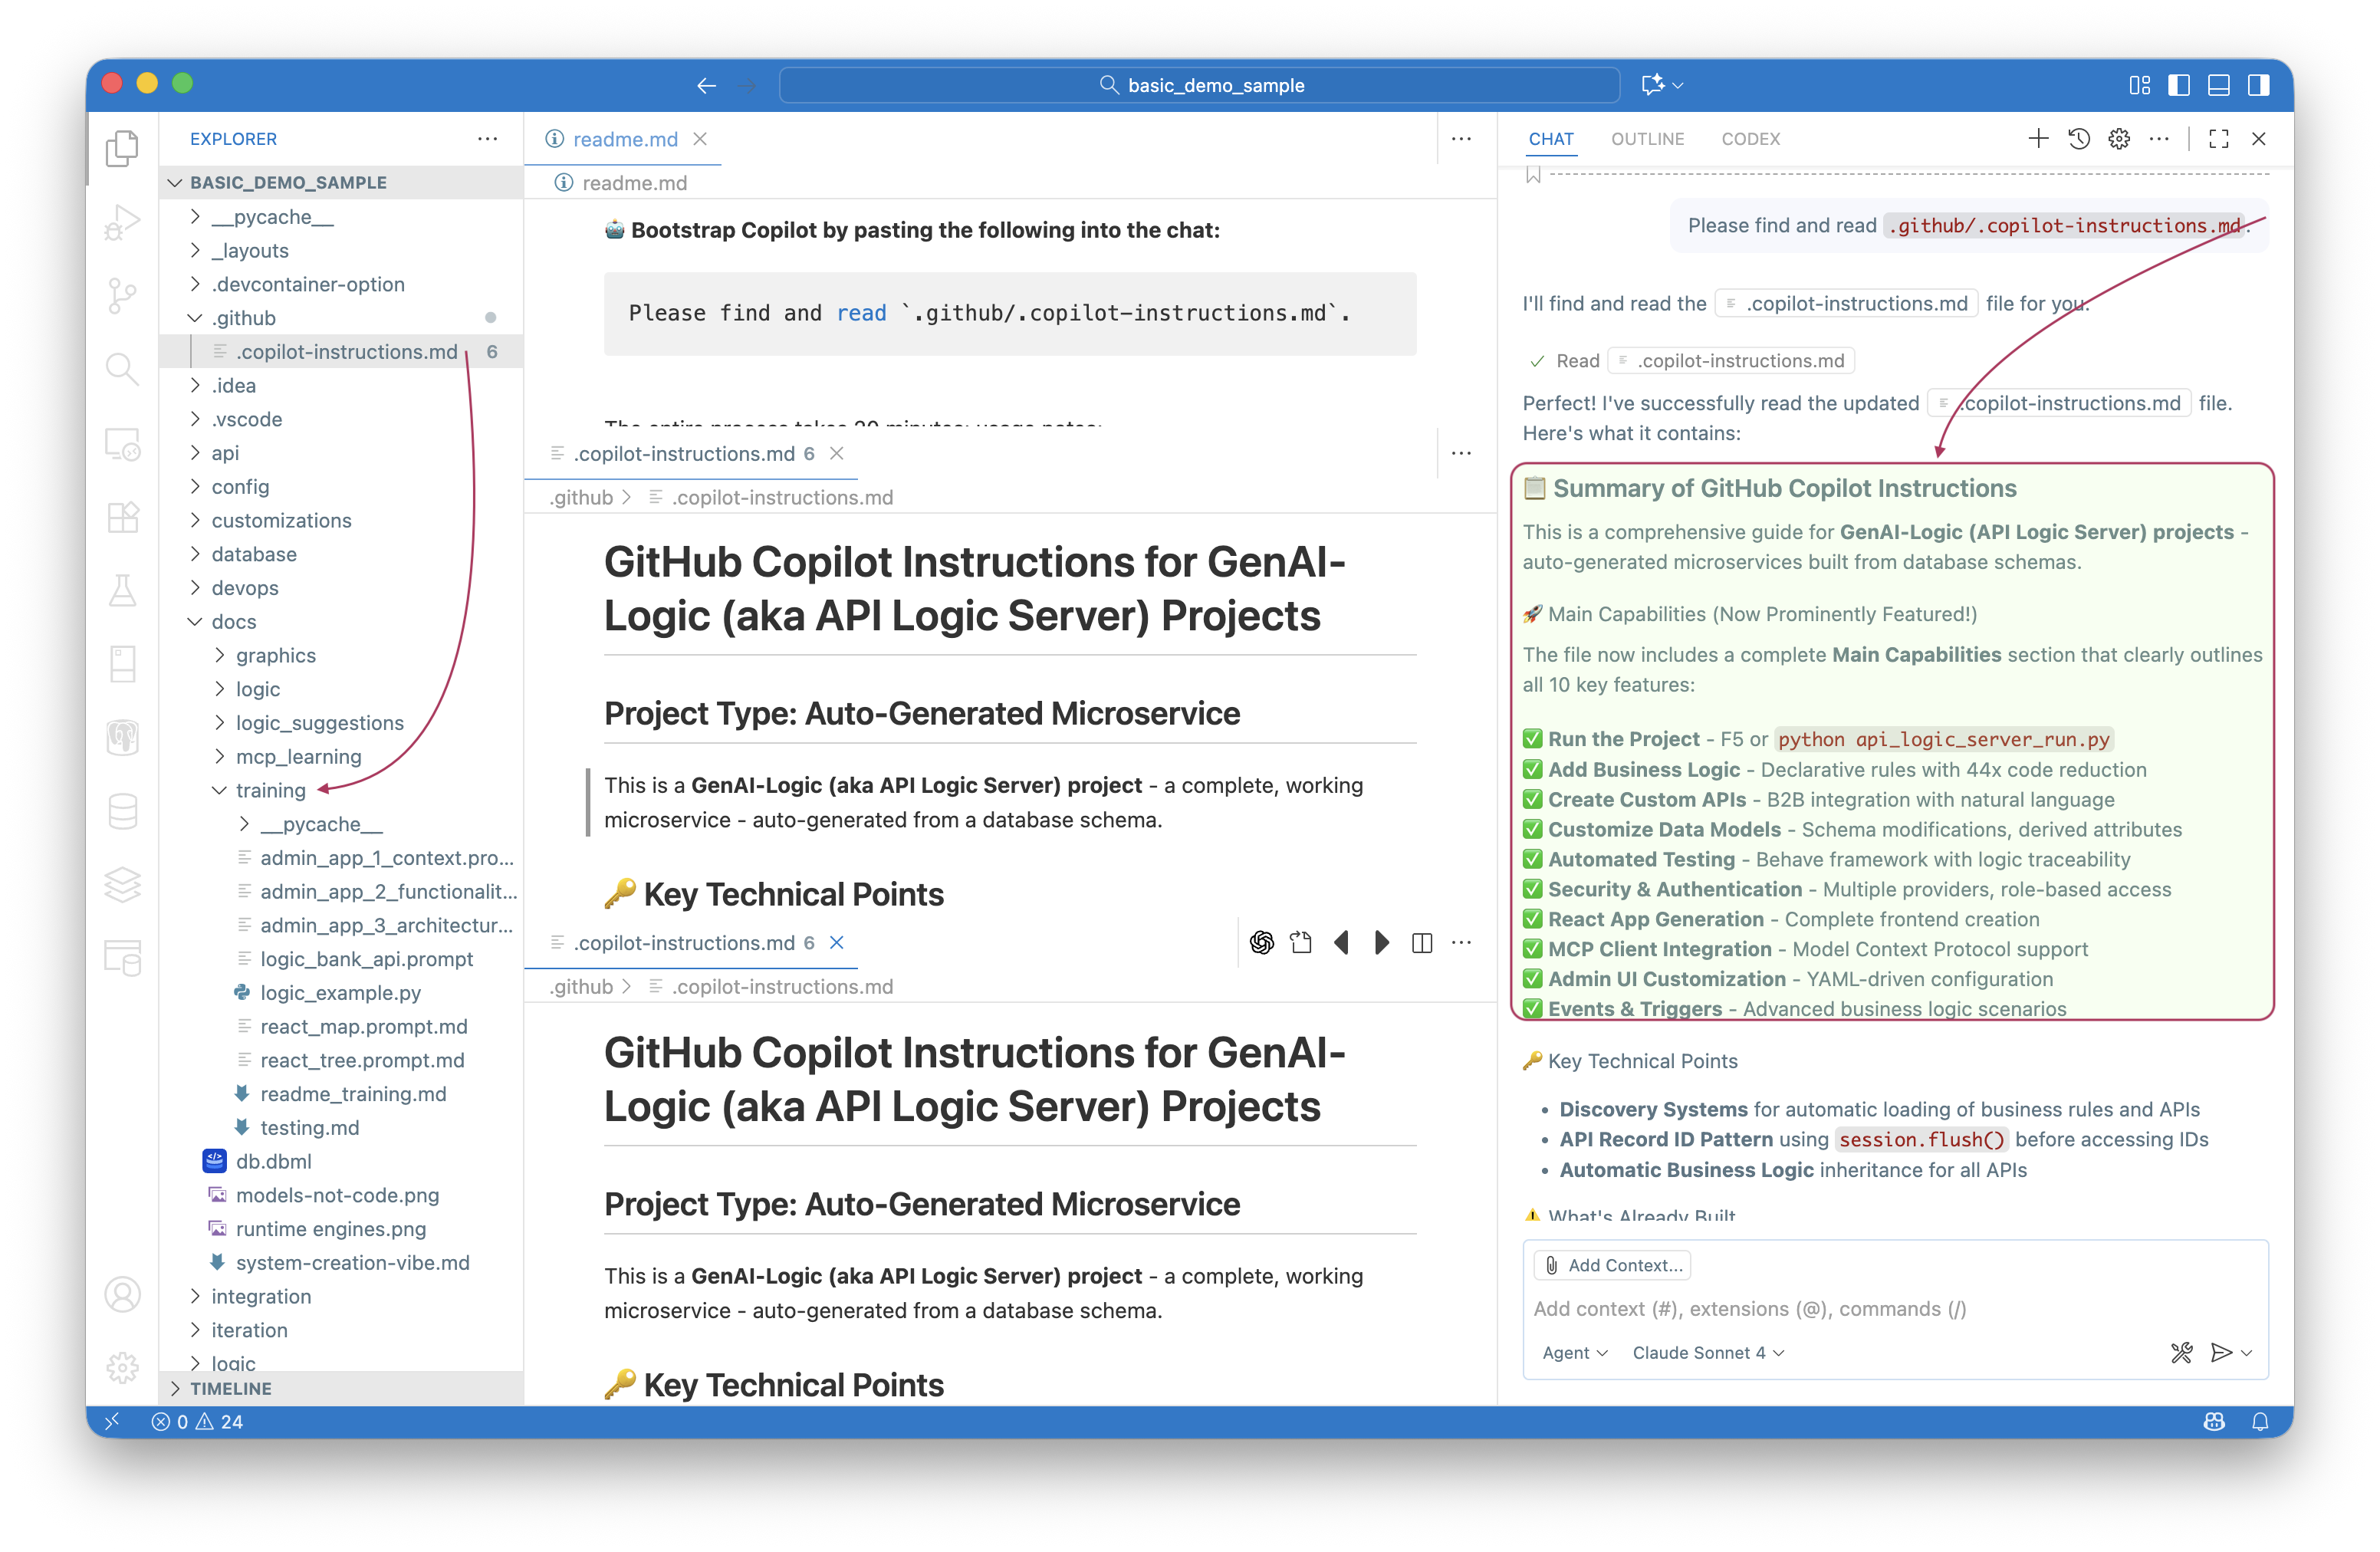Toggle the Secondary Side Bar layout button
This screenshot has width=2380, height=1552.
(x=2258, y=85)
